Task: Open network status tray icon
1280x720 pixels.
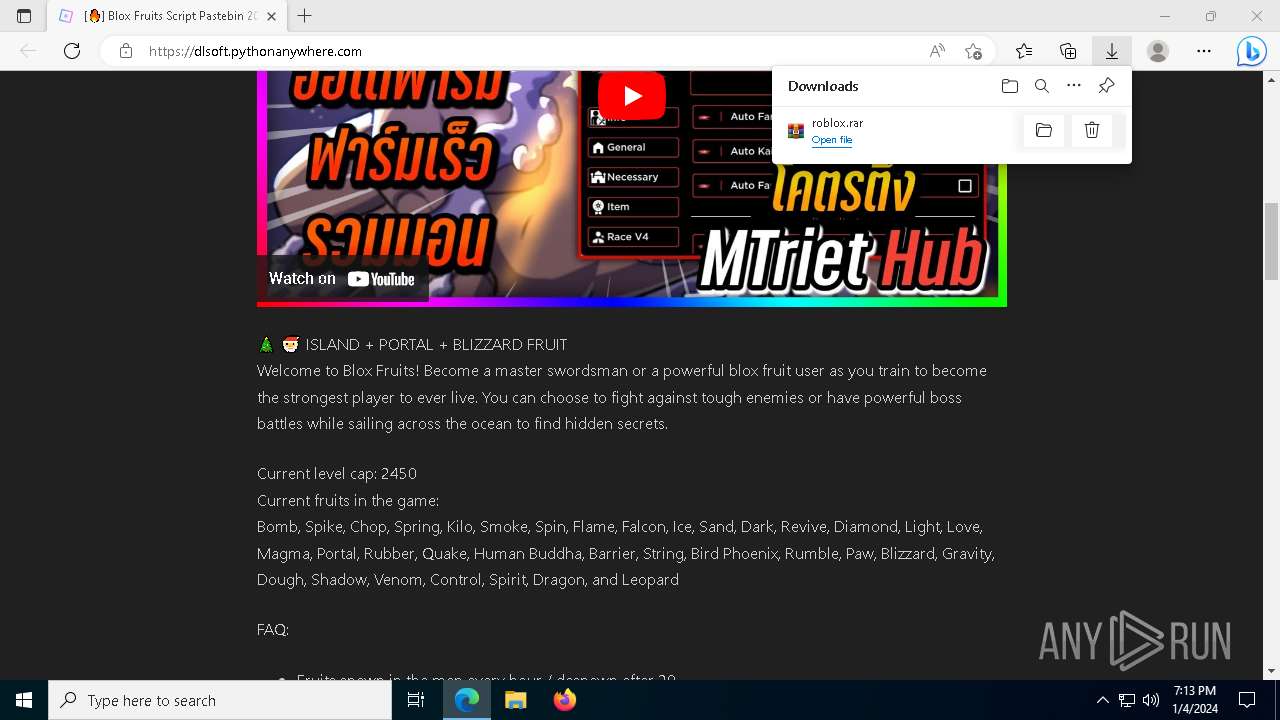Action: click(1127, 700)
